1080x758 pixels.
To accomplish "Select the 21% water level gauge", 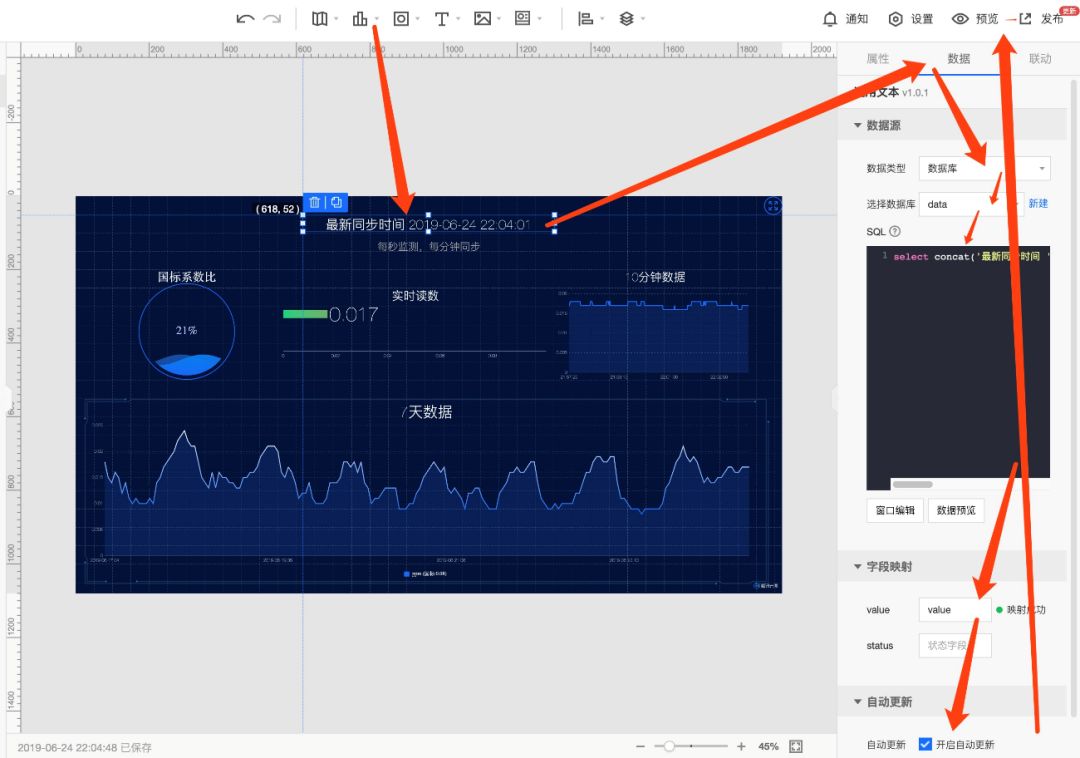I will tap(187, 331).
